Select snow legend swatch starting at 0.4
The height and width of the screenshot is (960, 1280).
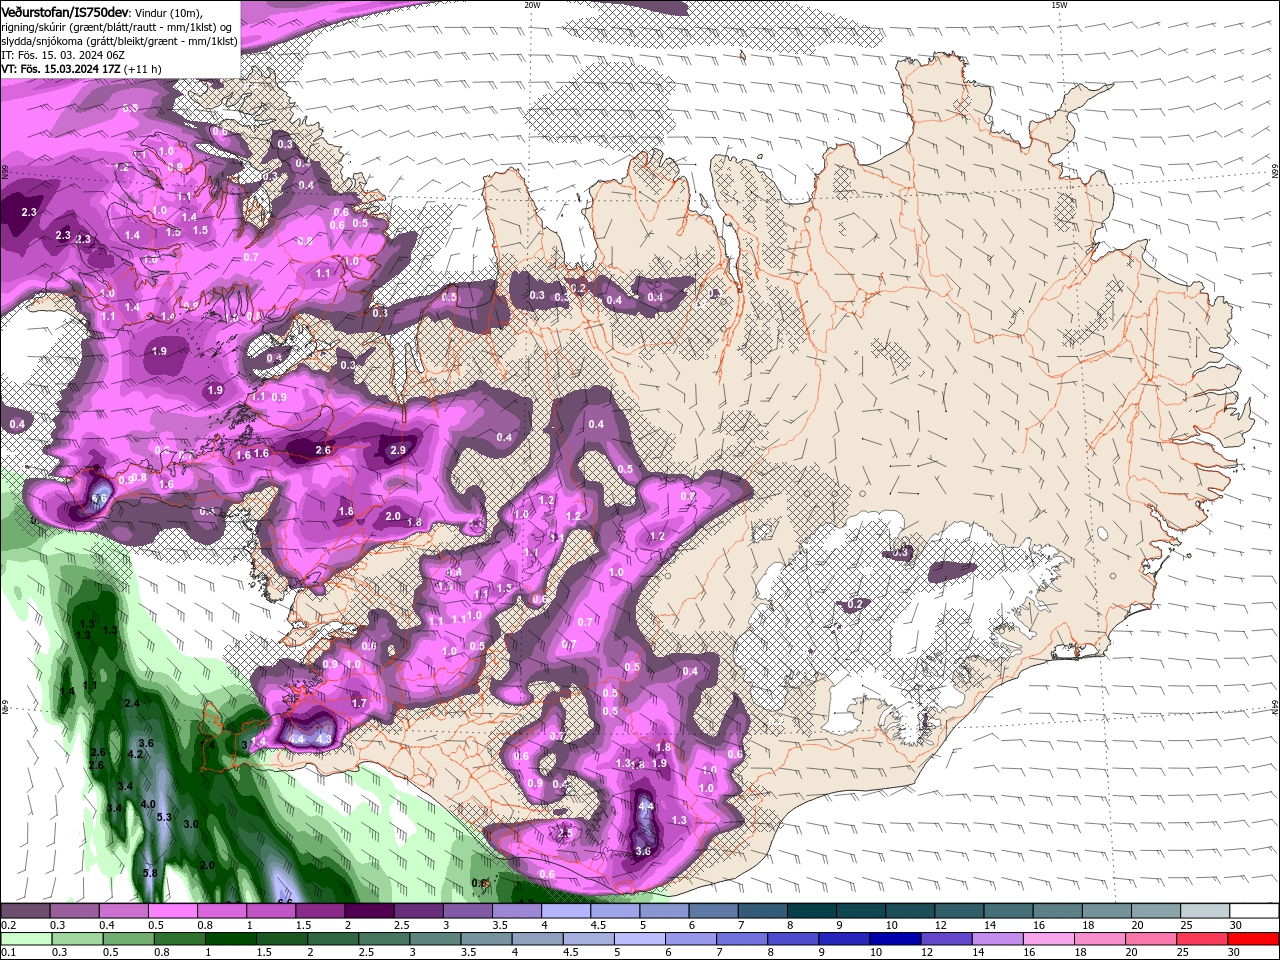[123, 912]
